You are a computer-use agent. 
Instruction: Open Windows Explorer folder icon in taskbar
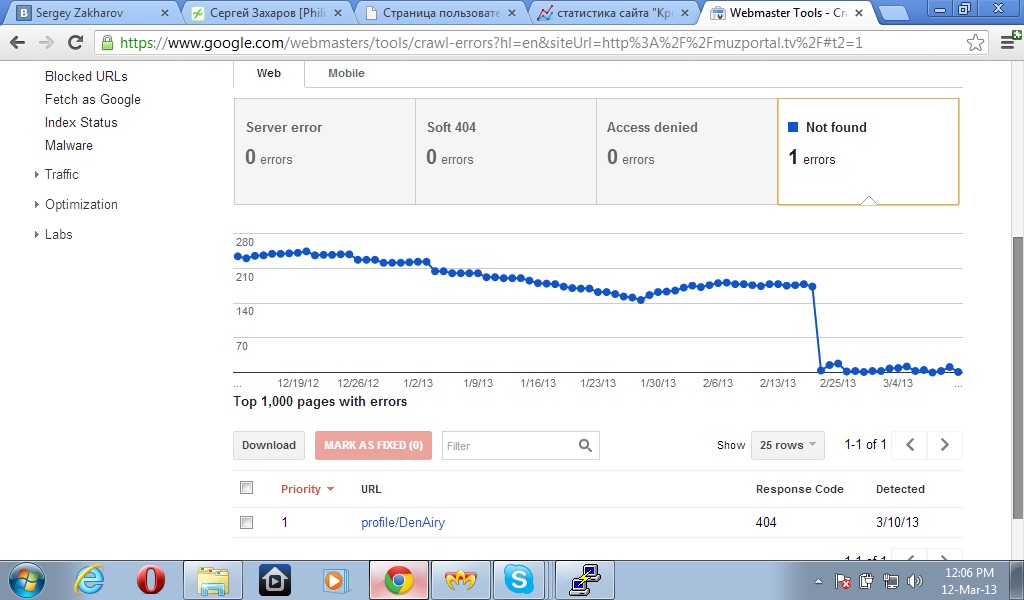pyautogui.click(x=213, y=580)
